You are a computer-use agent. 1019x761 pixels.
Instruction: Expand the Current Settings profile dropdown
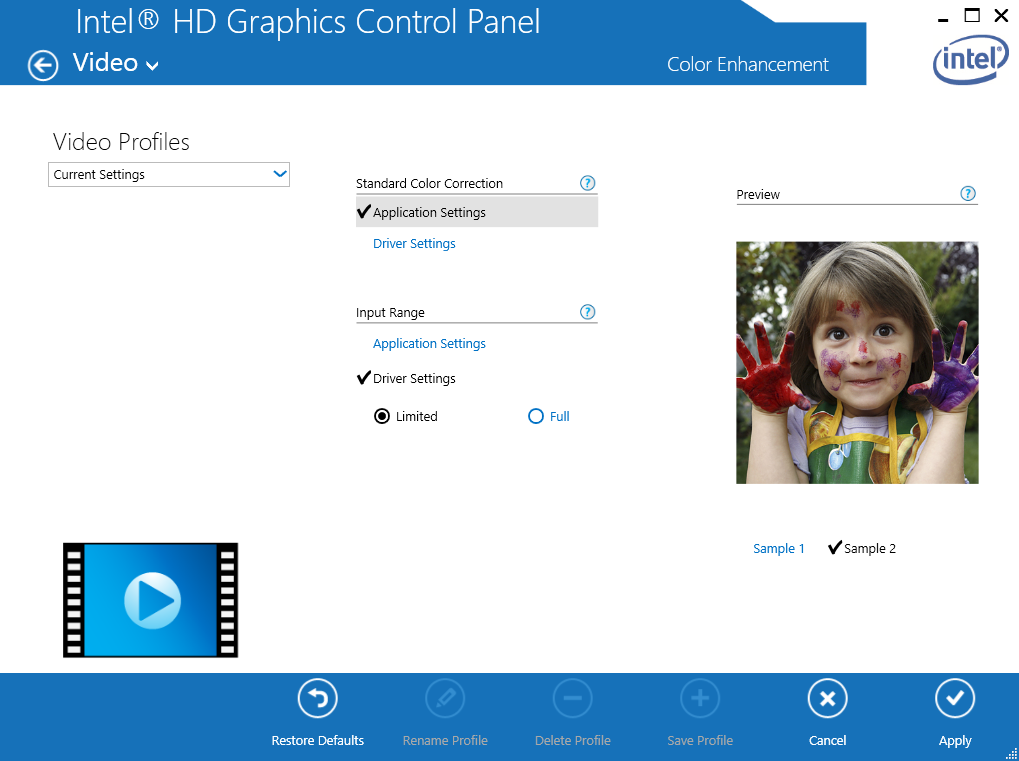coord(169,174)
